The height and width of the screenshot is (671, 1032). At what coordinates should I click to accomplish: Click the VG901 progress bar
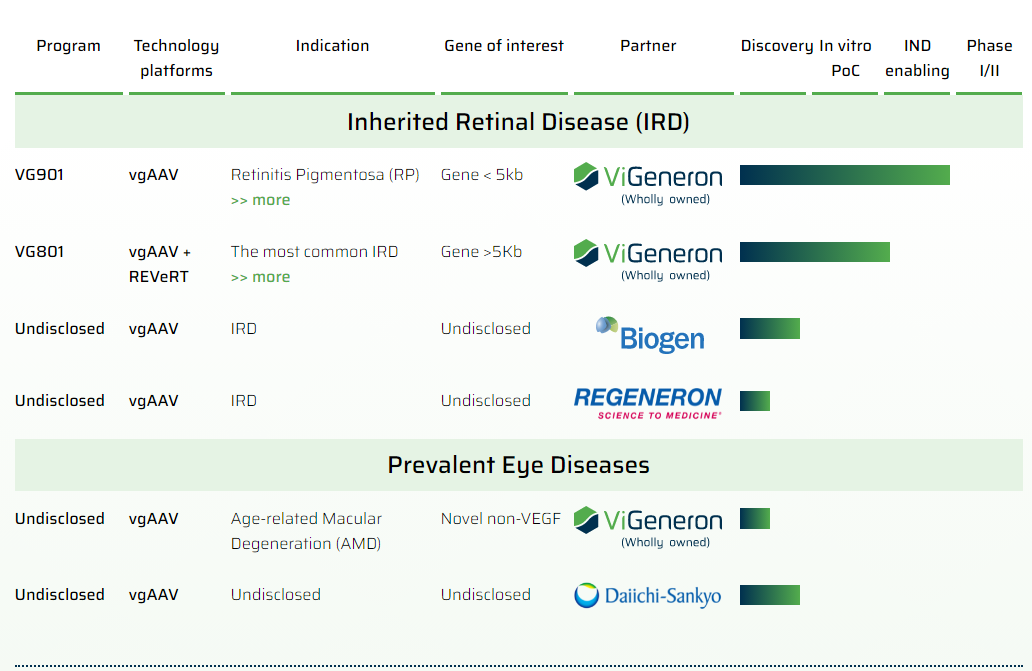pyautogui.click(x=844, y=175)
